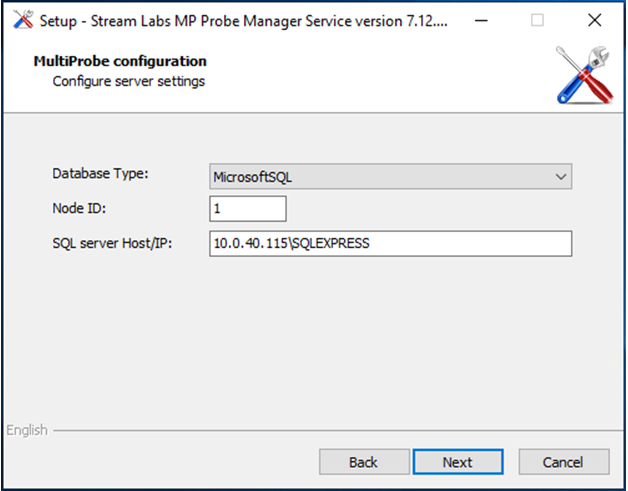This screenshot has width=628, height=491.
Task: Click the screwdriver and wrench wizard image
Action: tap(581, 77)
